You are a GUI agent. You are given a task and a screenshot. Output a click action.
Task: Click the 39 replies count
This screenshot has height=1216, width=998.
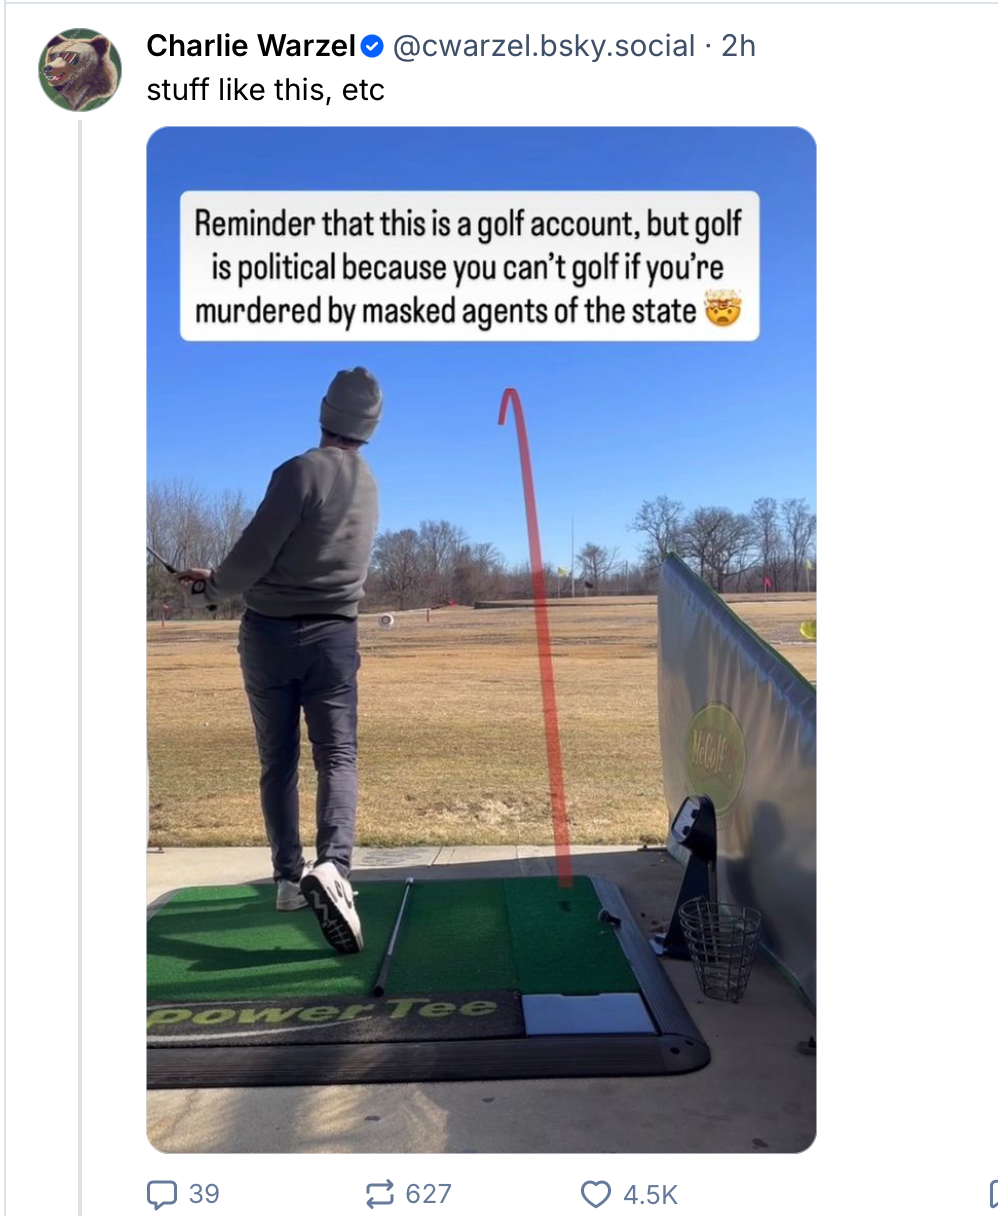point(204,1194)
